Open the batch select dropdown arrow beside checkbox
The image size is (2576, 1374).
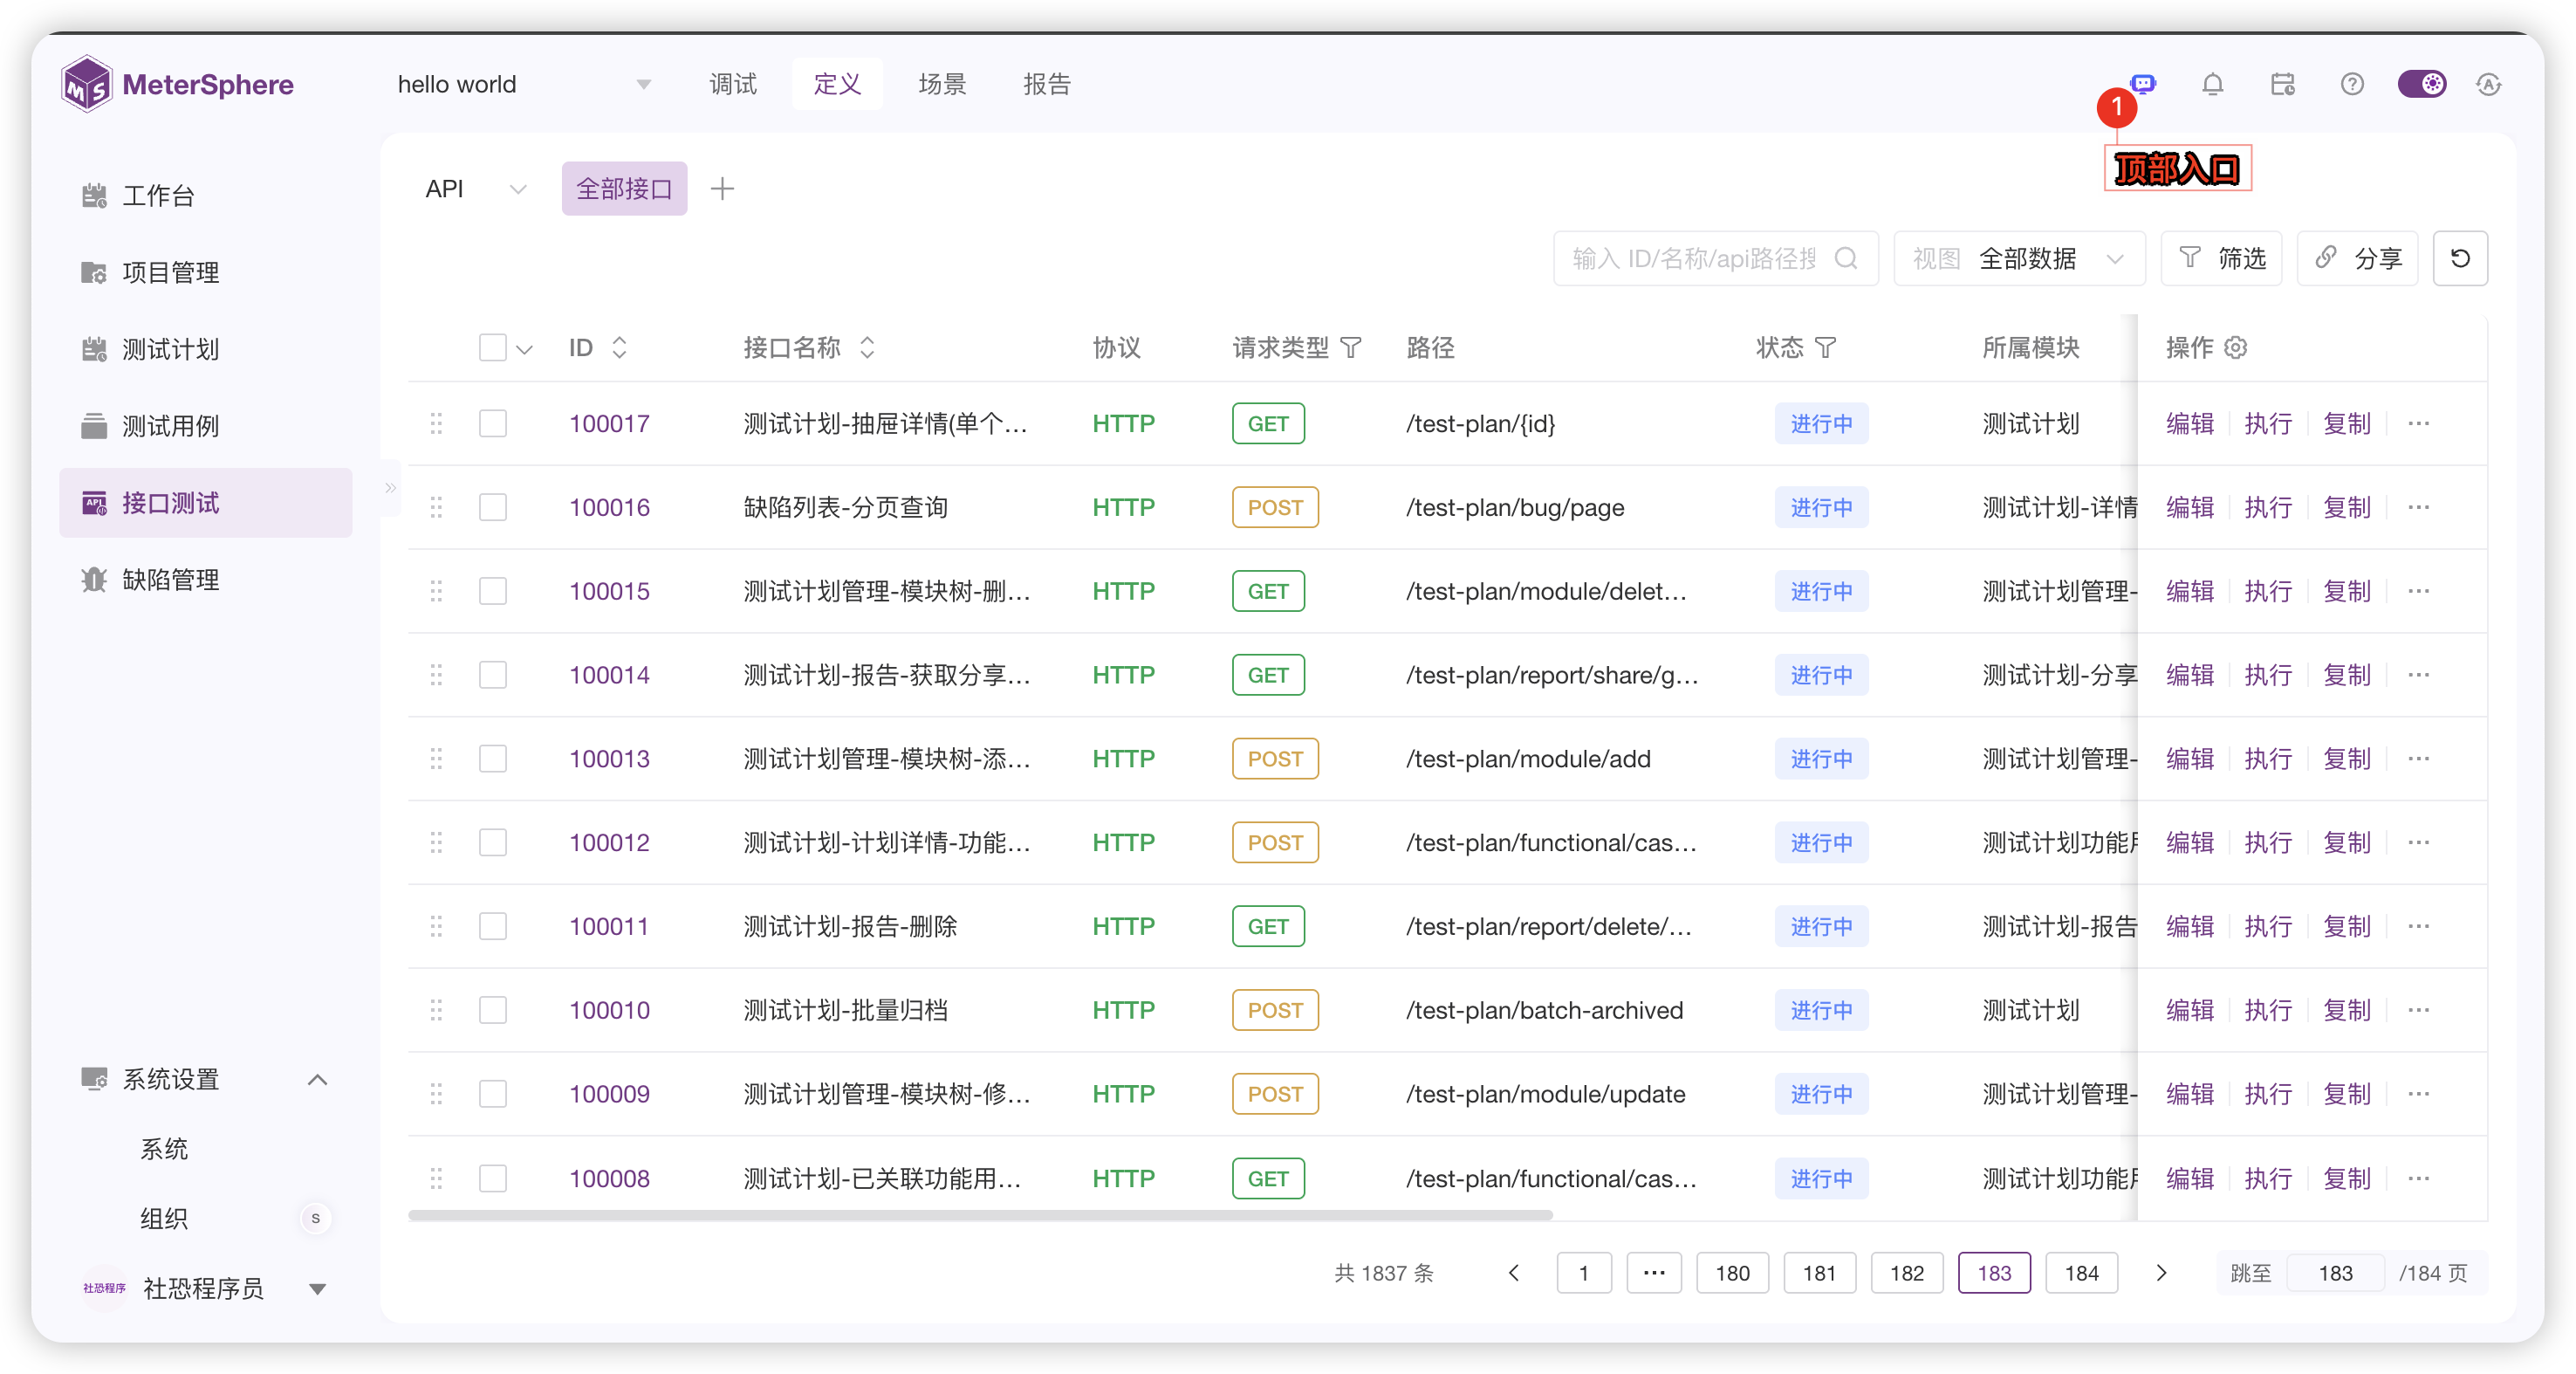pos(525,349)
